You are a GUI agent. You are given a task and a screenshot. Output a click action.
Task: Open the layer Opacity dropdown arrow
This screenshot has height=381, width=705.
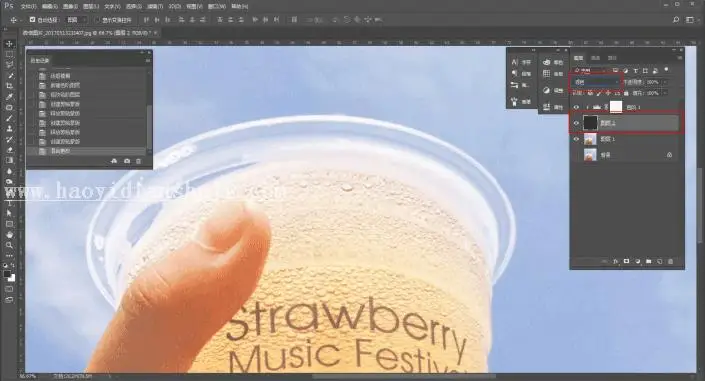click(x=665, y=82)
